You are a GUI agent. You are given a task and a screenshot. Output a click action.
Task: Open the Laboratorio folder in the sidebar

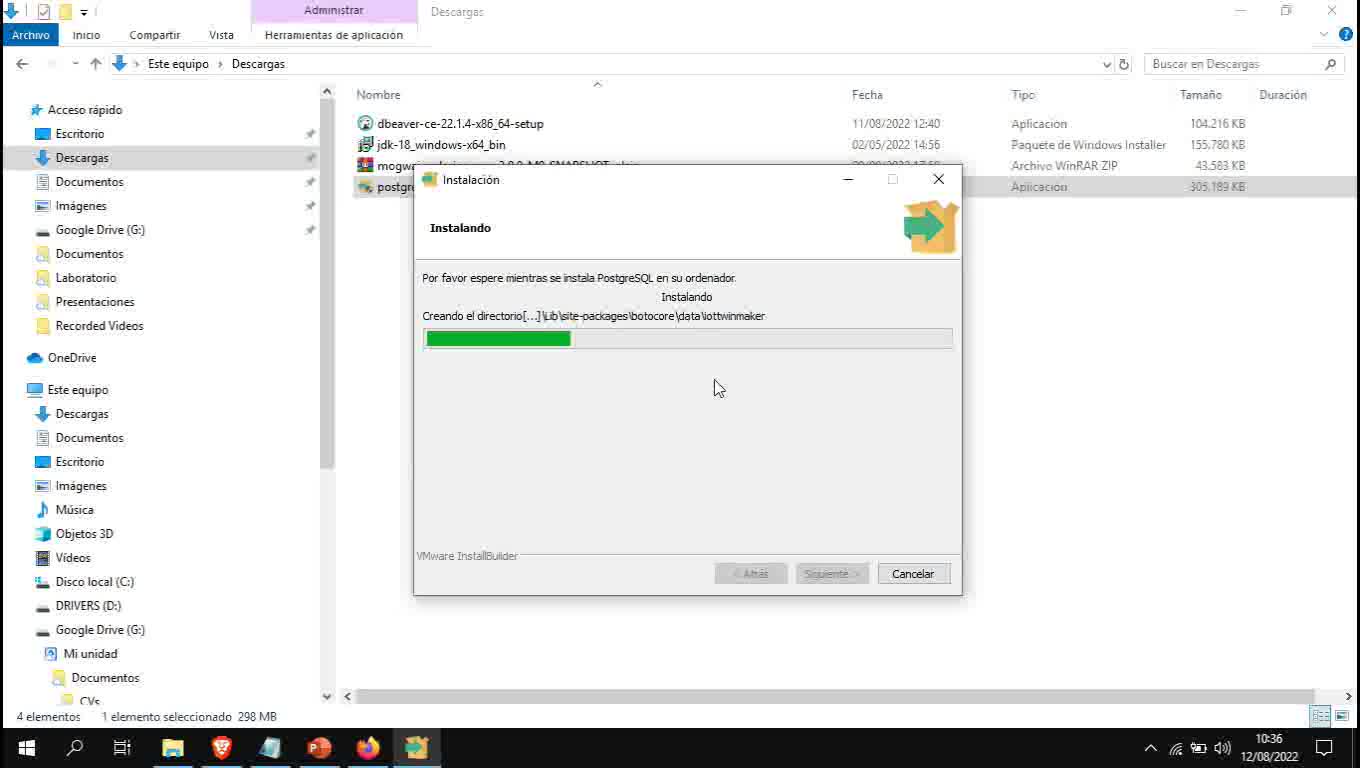[x=86, y=278]
